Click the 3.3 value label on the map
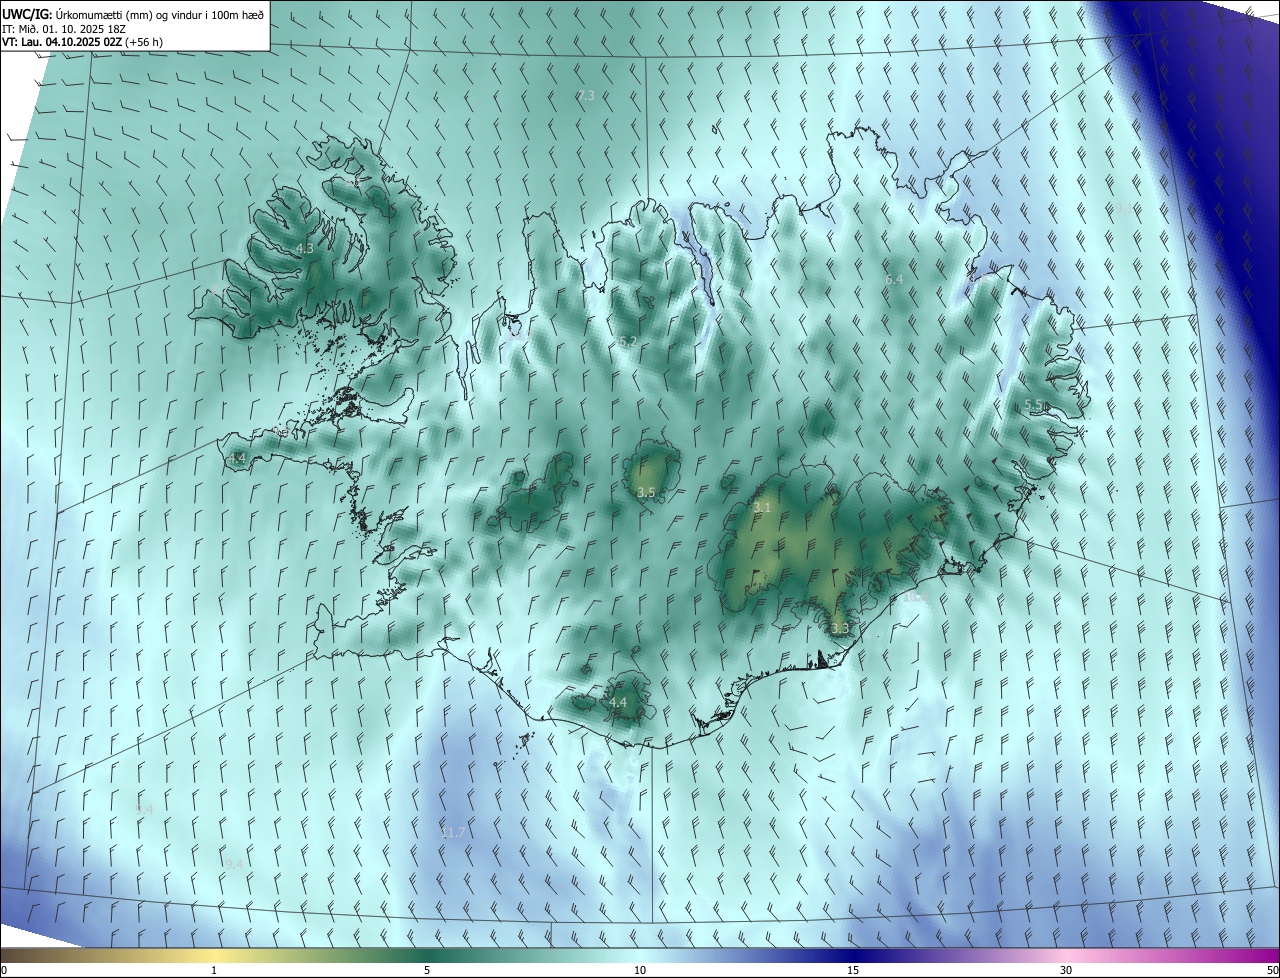 [840, 629]
